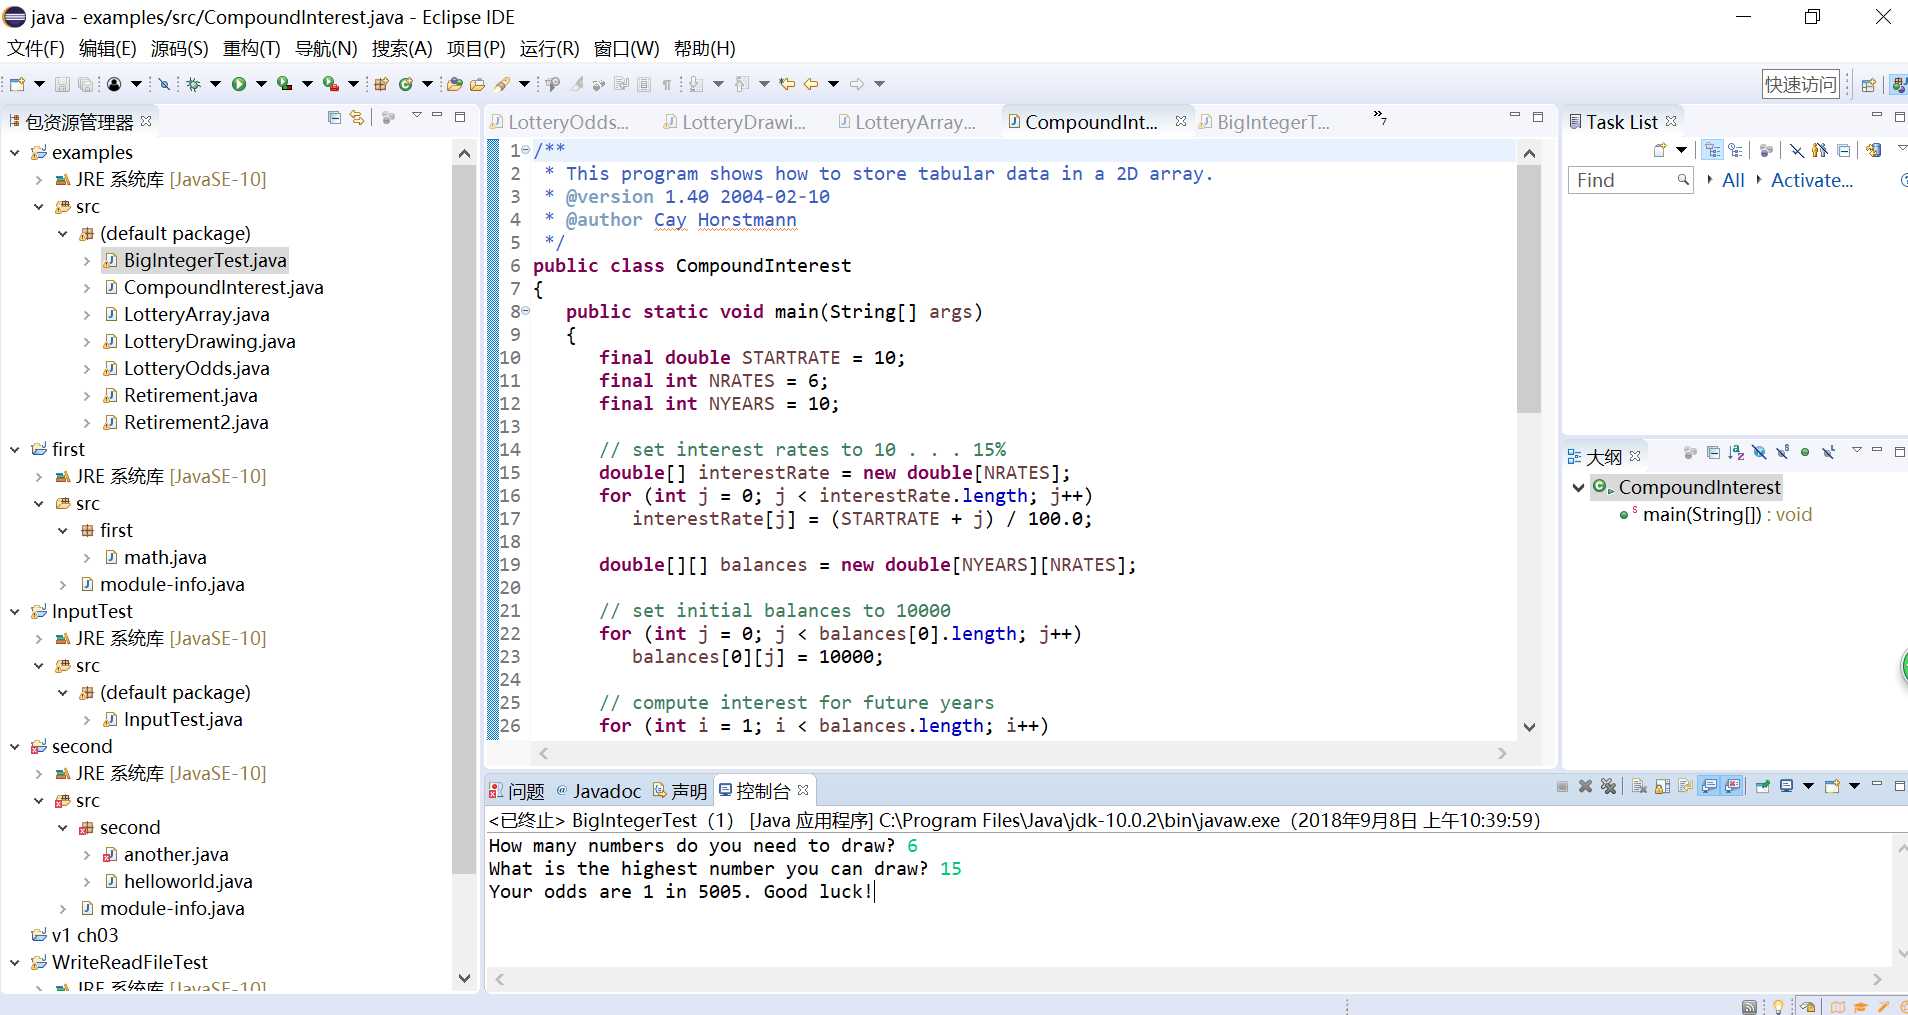Select CompoundInterest.java in the package explorer

point(223,288)
